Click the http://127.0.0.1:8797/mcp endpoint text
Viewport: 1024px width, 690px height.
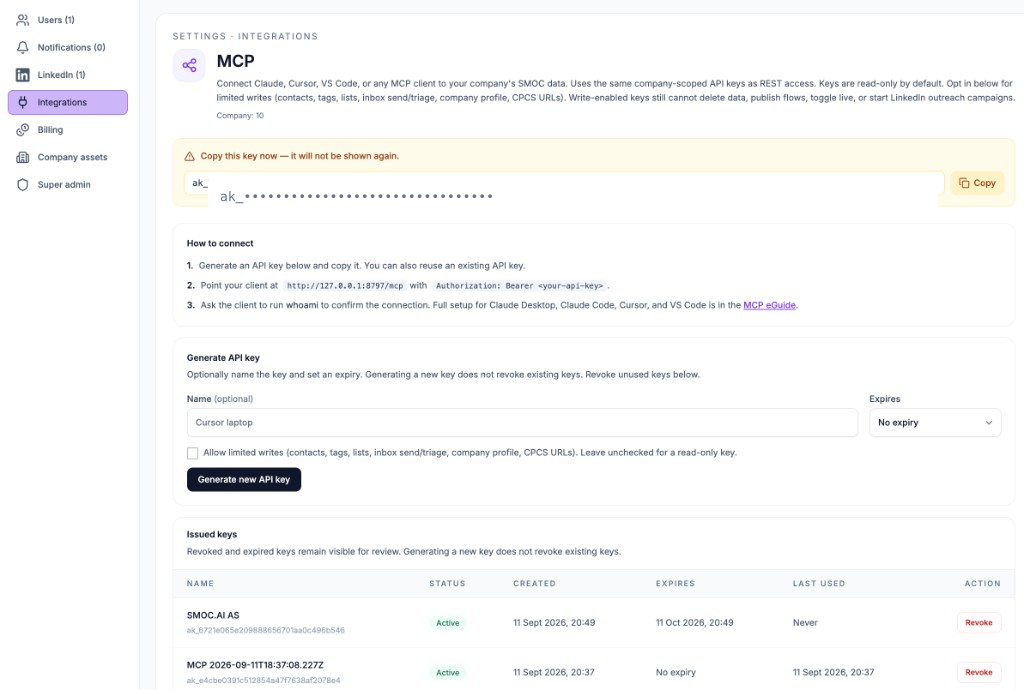[x=345, y=286]
